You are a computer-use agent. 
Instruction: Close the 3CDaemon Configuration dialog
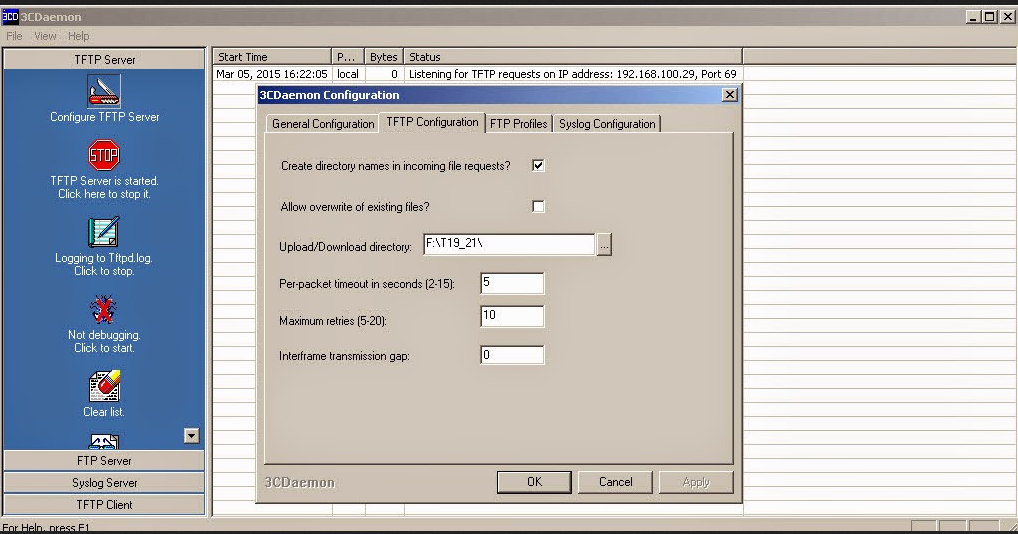[x=729, y=95]
